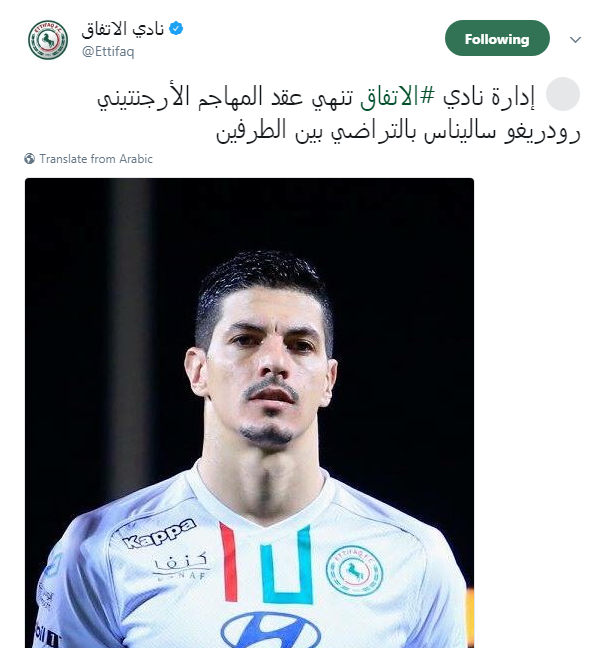Click the Hyundai logo on the shirt
This screenshot has height=657, width=589.
(x=271, y=630)
